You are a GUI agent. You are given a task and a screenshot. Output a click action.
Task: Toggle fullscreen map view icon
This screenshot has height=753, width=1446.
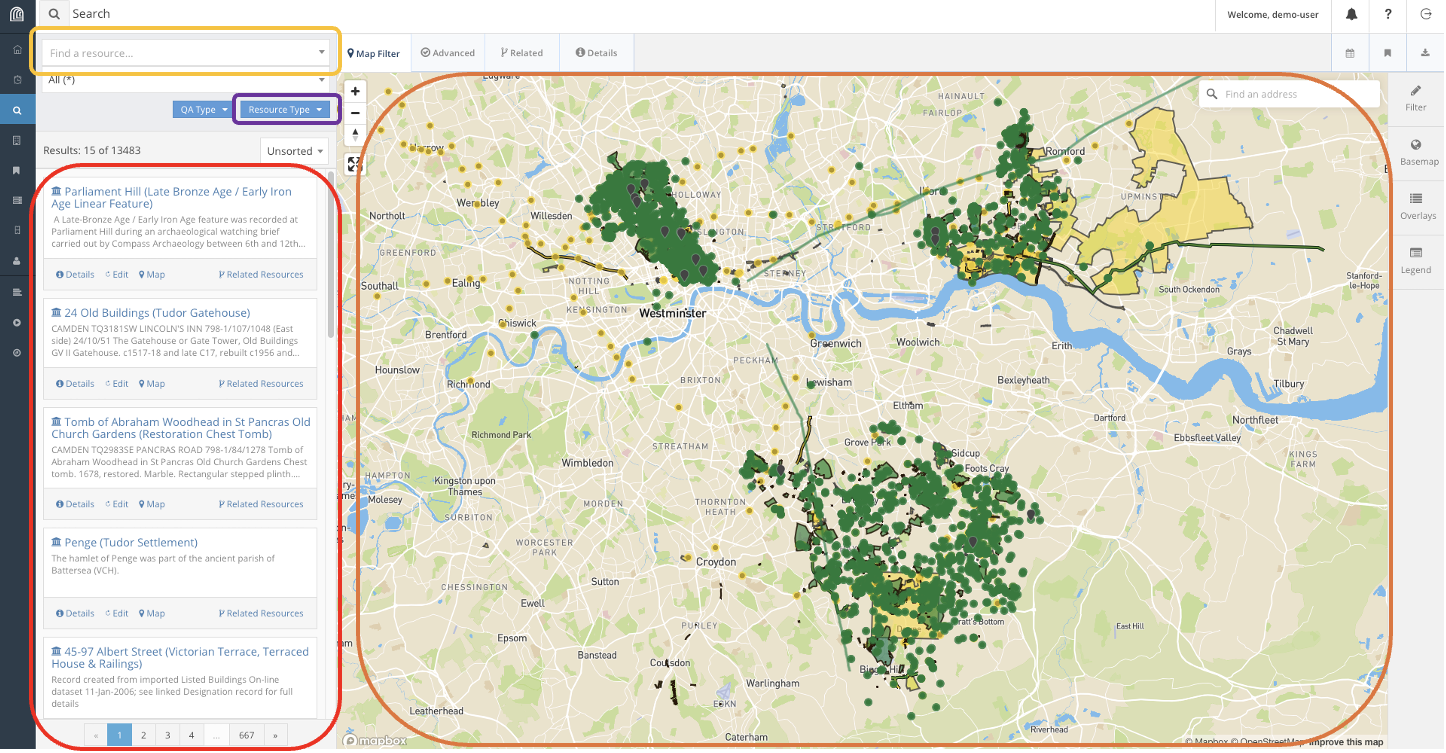tap(355, 164)
